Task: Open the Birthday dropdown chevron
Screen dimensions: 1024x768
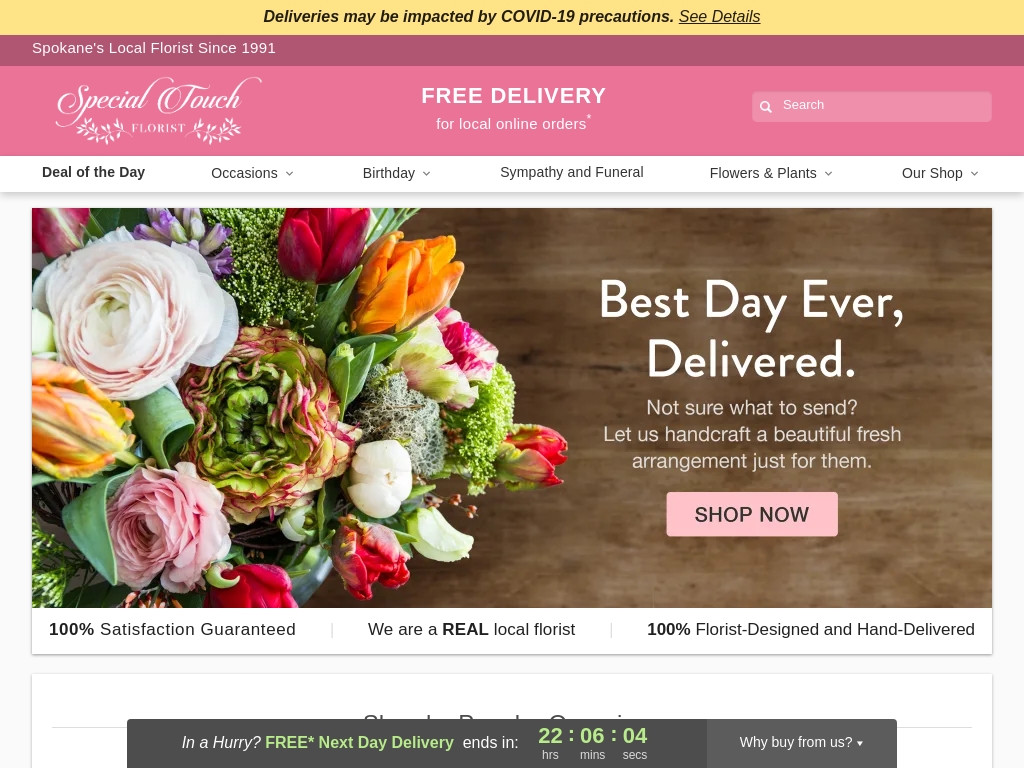Action: click(426, 174)
